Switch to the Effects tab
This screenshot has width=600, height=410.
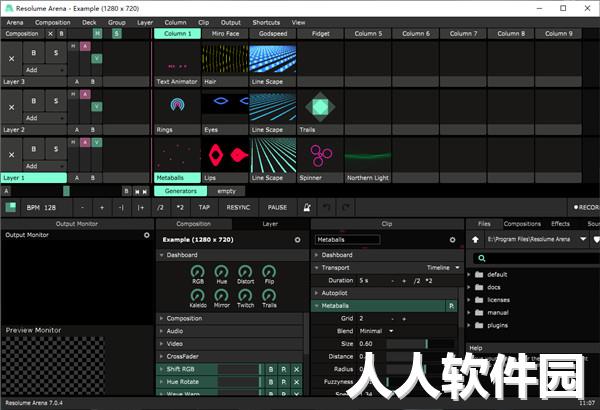tap(560, 224)
